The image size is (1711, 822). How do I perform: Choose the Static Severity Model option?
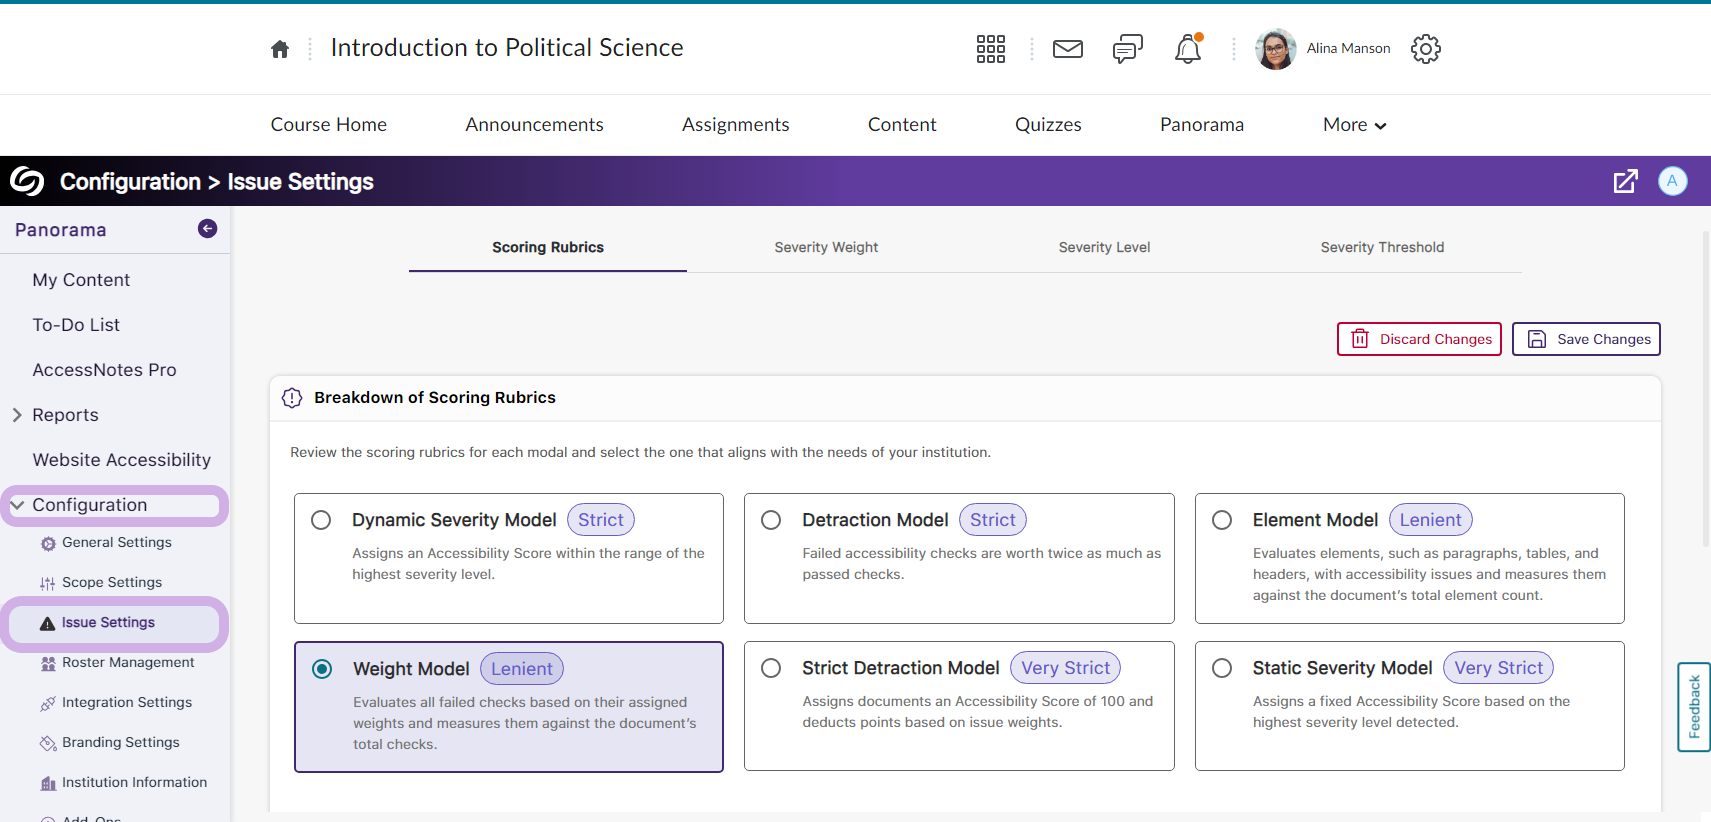1222,668
